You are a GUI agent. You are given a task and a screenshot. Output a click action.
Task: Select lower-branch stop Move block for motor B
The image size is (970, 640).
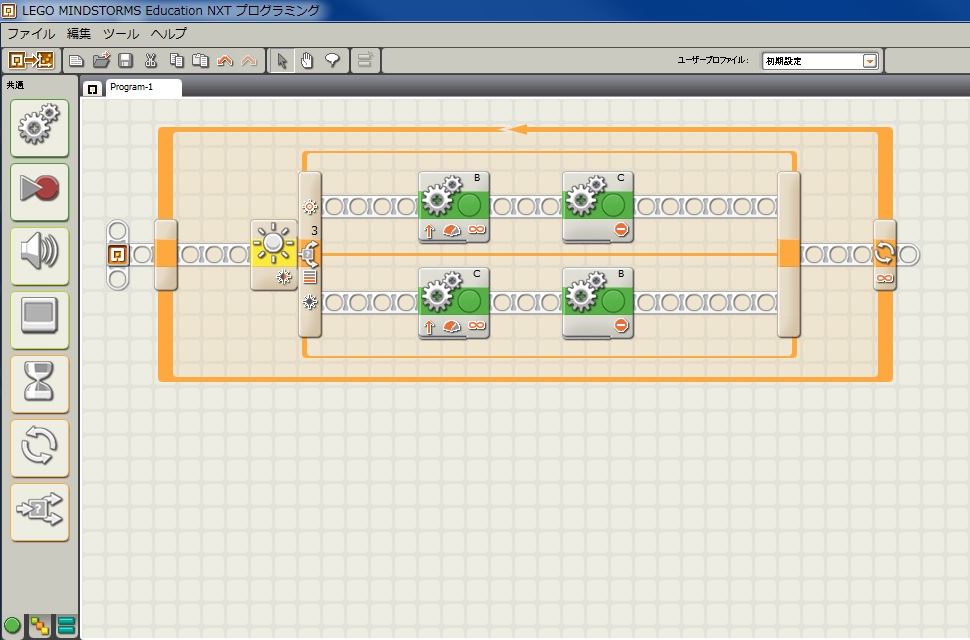tap(598, 303)
